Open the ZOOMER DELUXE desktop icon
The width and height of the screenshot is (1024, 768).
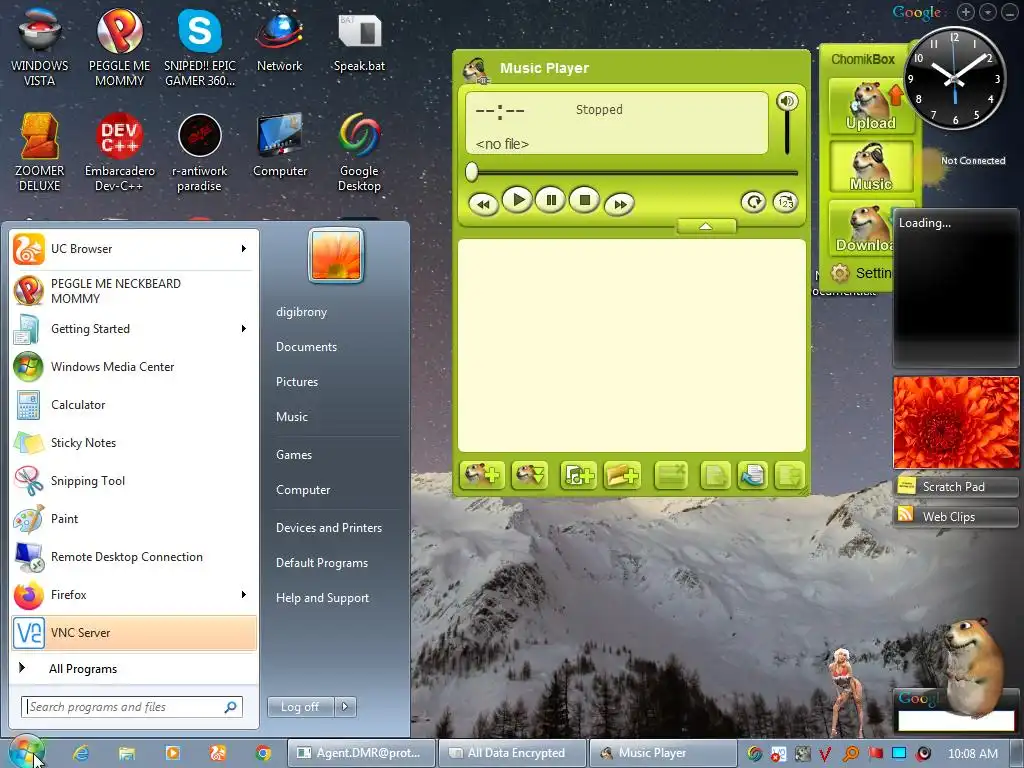click(39, 152)
